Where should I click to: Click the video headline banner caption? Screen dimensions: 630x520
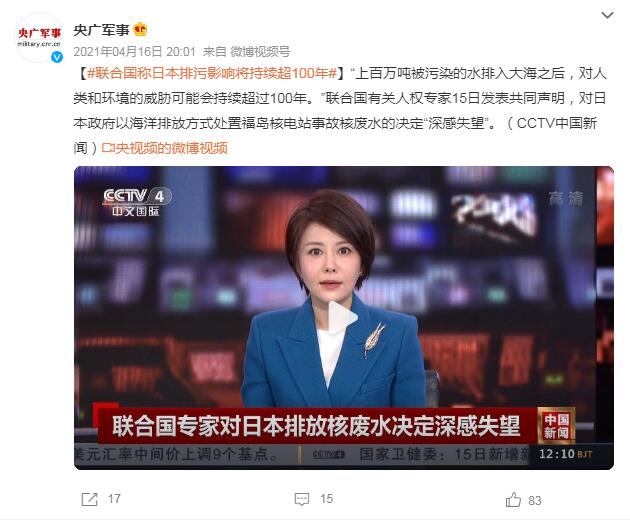pyautogui.click(x=316, y=426)
